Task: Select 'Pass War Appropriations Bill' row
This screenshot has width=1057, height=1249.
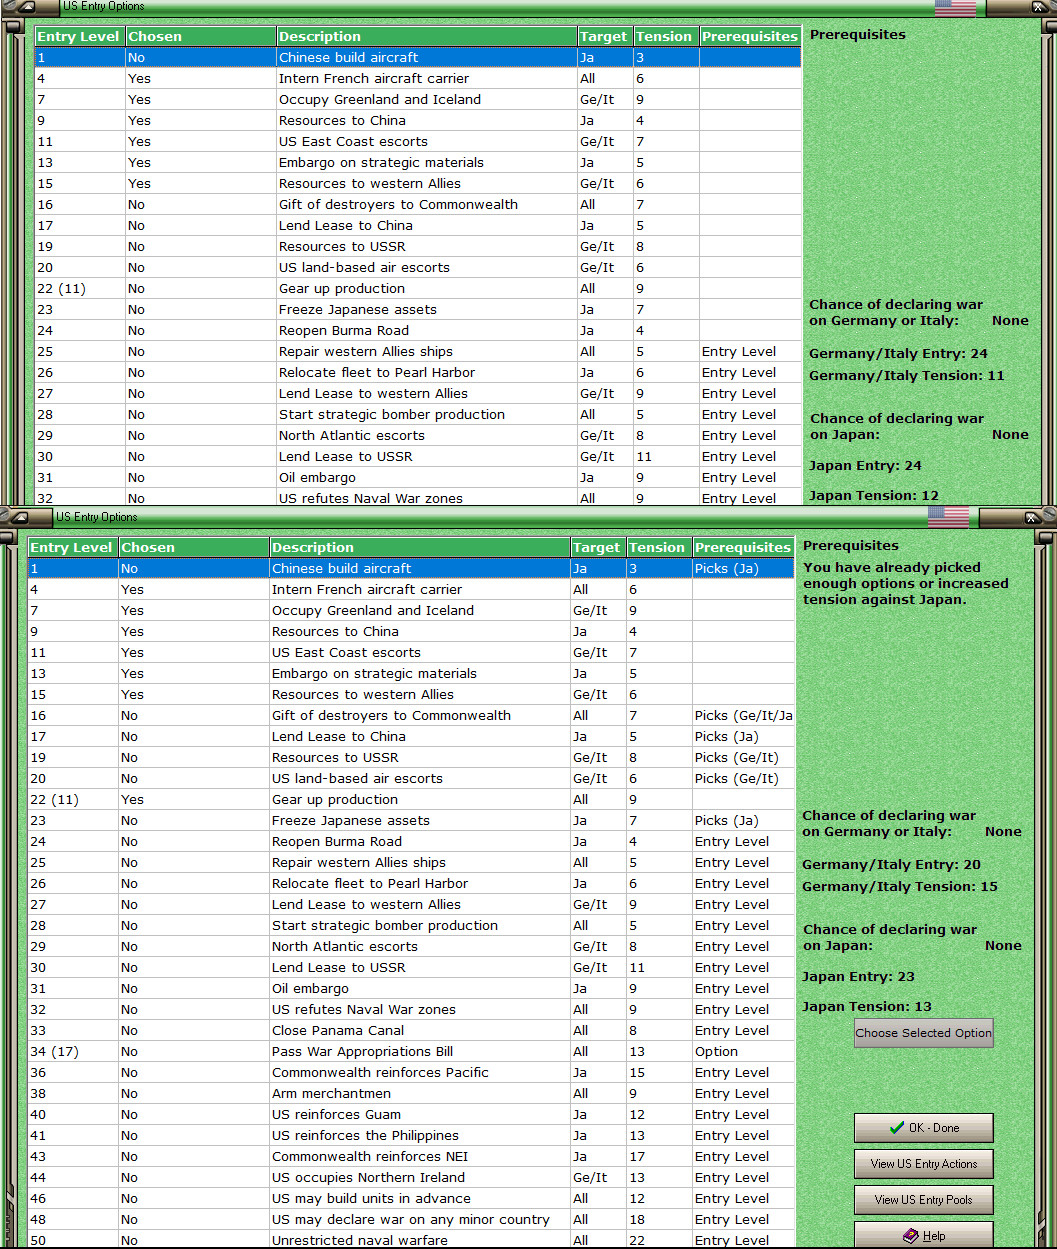Action: [x=411, y=1051]
